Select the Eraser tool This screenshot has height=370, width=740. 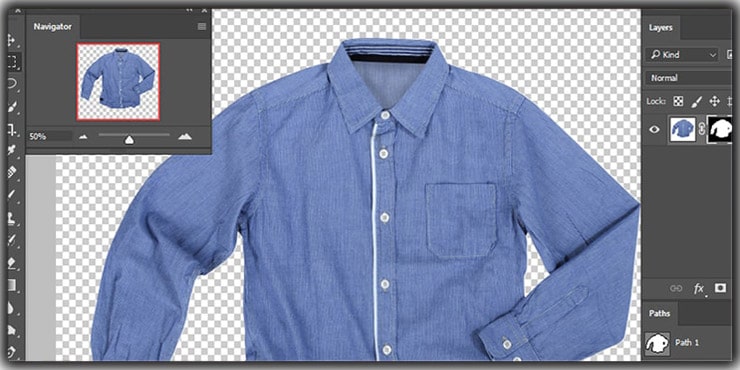coord(12,263)
